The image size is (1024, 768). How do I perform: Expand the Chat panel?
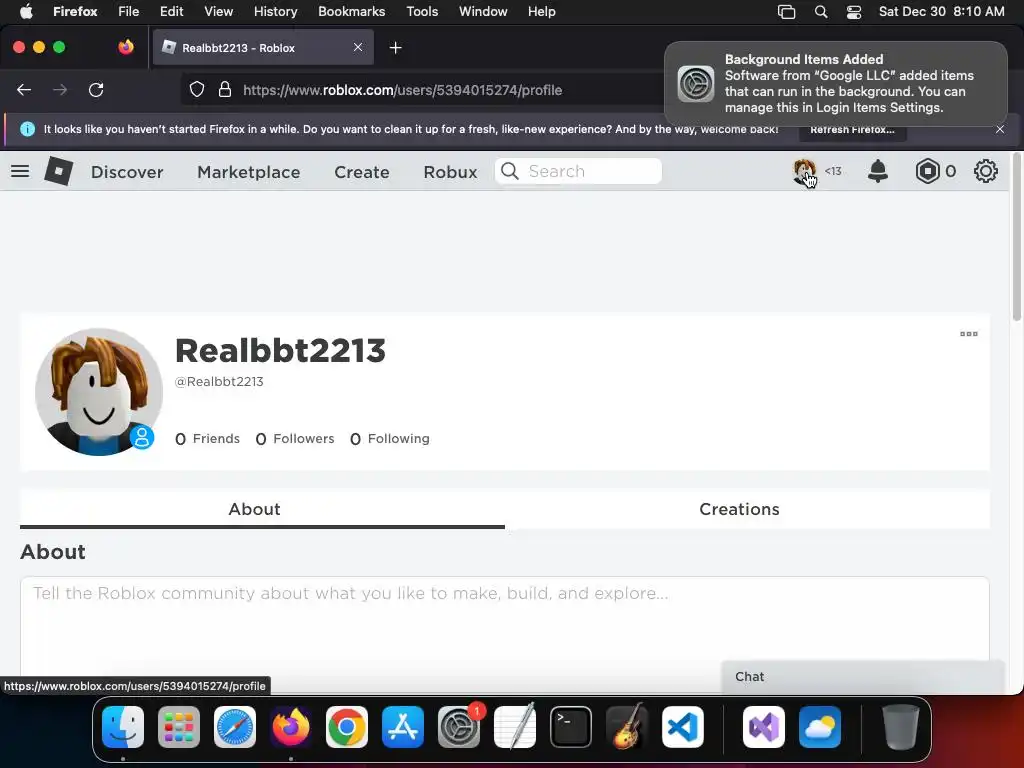pos(862,677)
